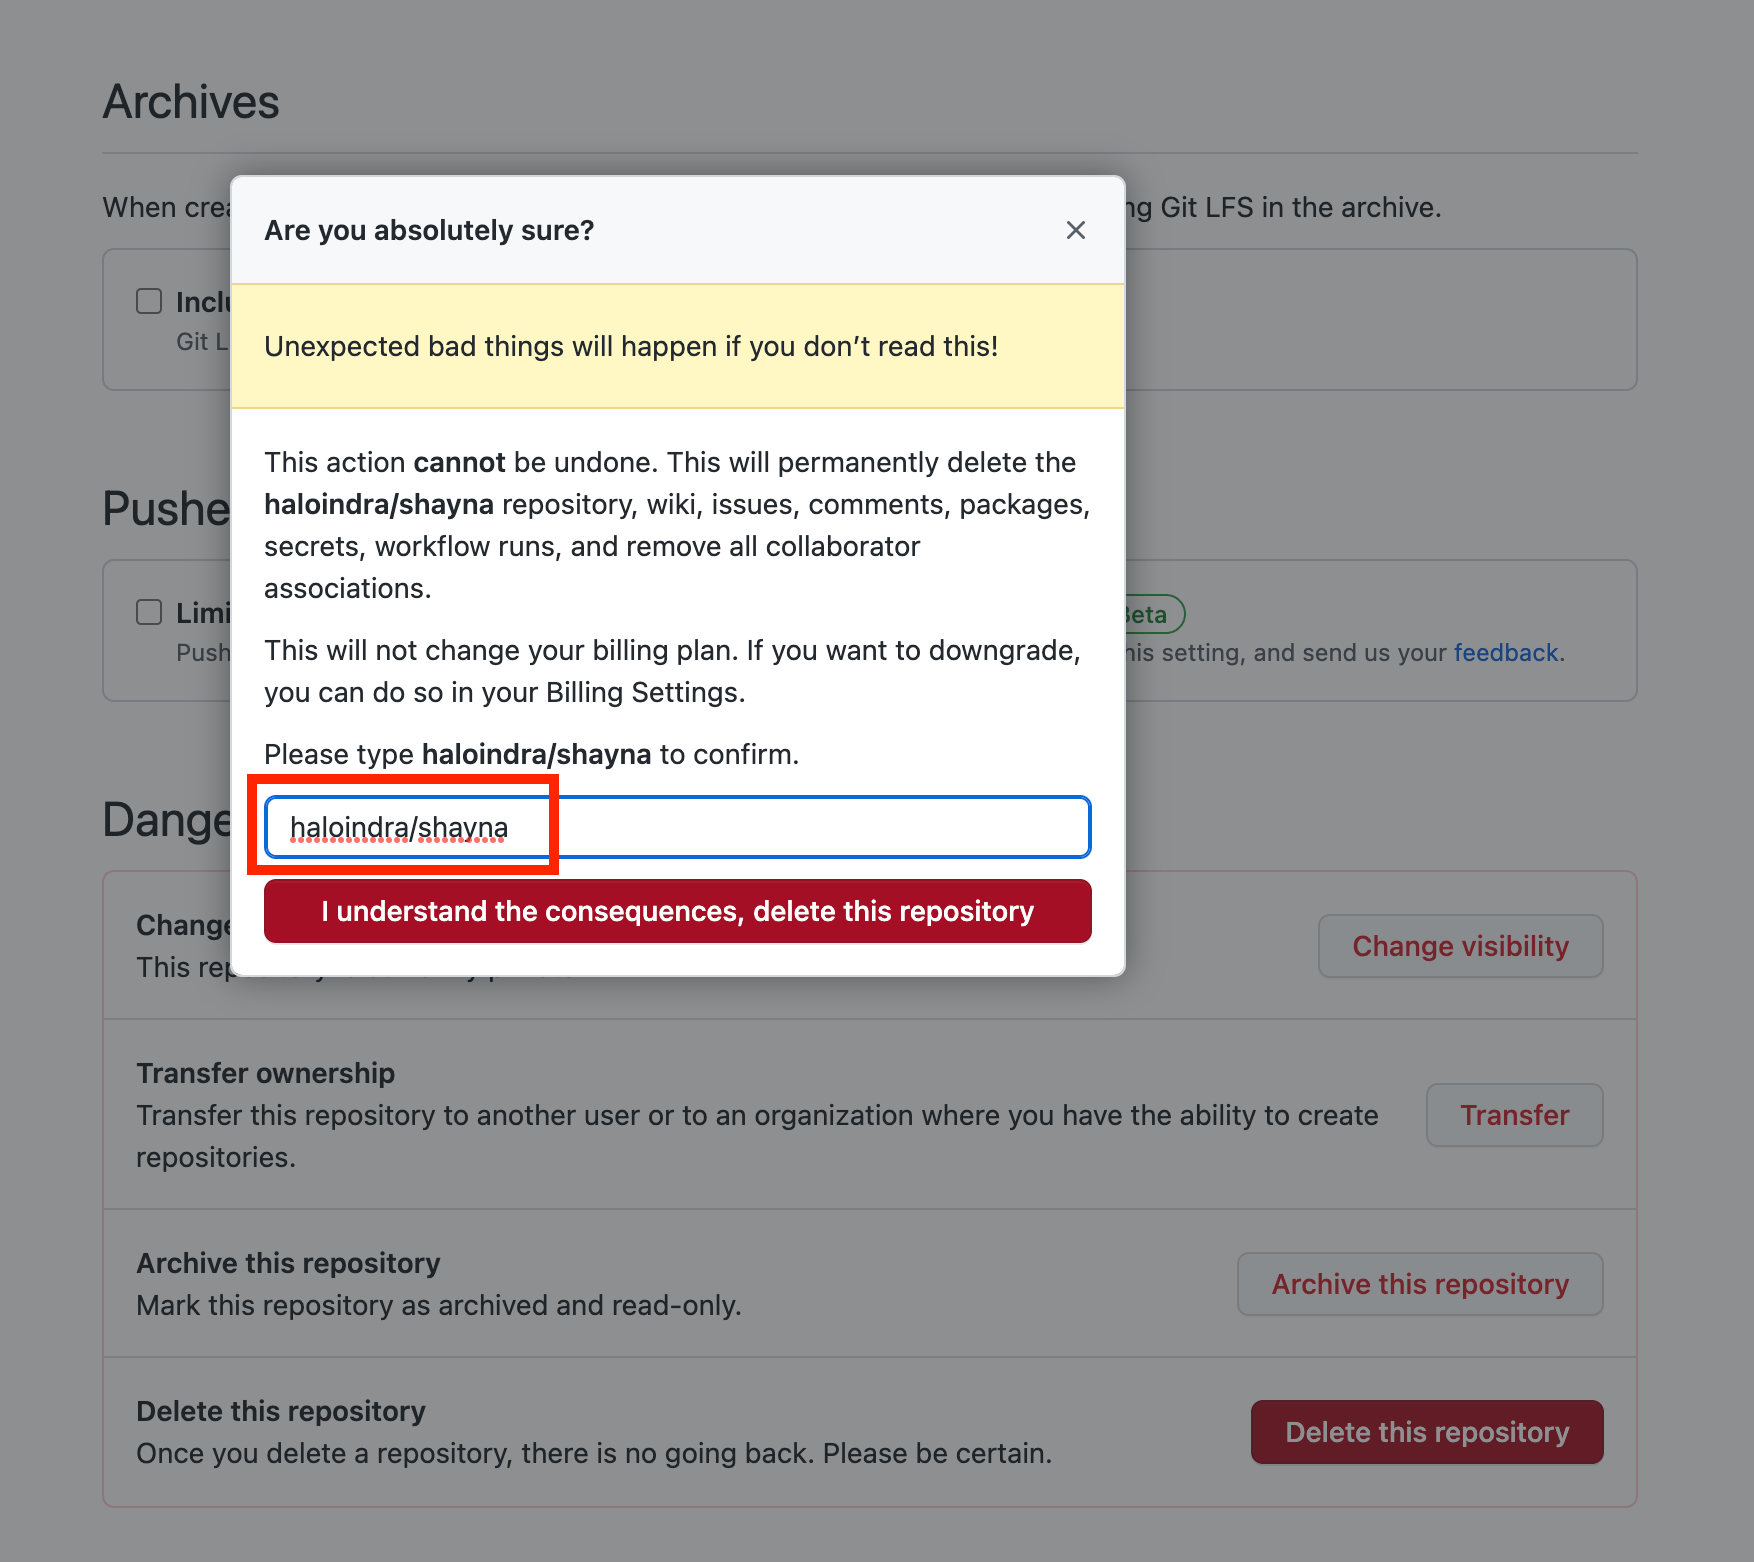Close the confirmation dialog with the X icon
Image resolution: width=1754 pixels, height=1562 pixels.
coord(1076,230)
